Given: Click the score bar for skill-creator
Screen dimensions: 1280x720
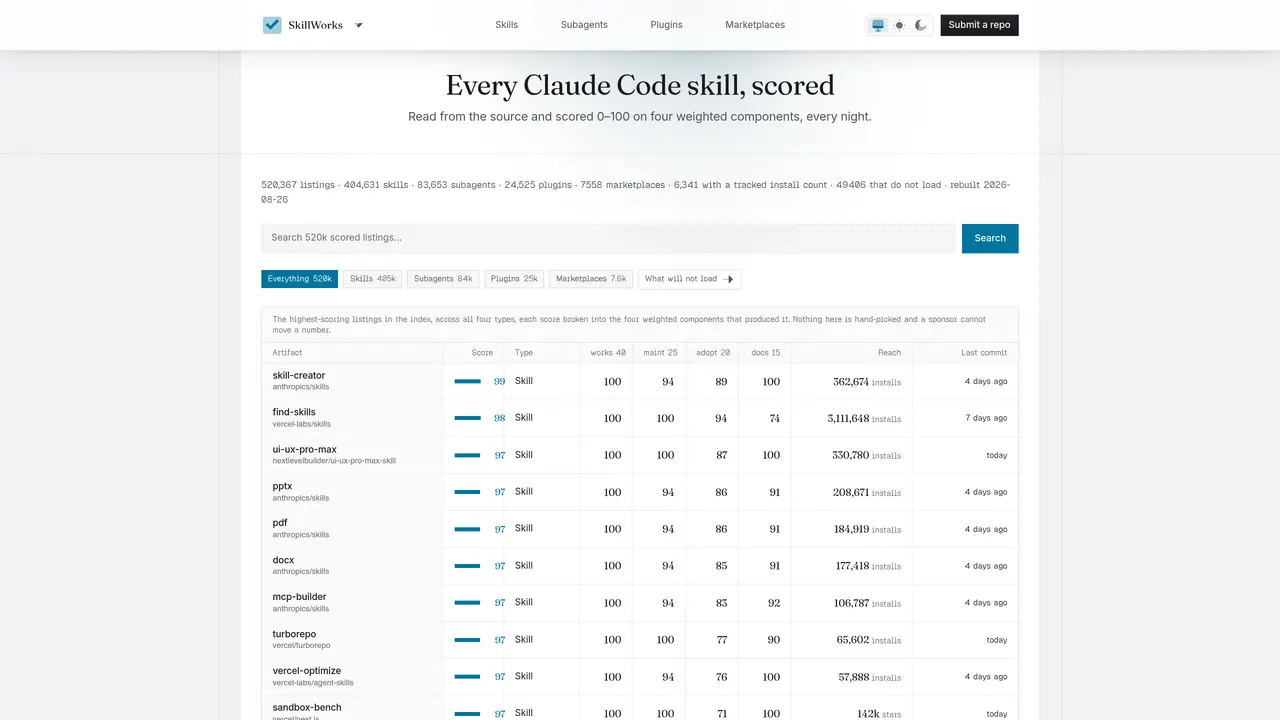Looking at the screenshot, I should click(467, 381).
